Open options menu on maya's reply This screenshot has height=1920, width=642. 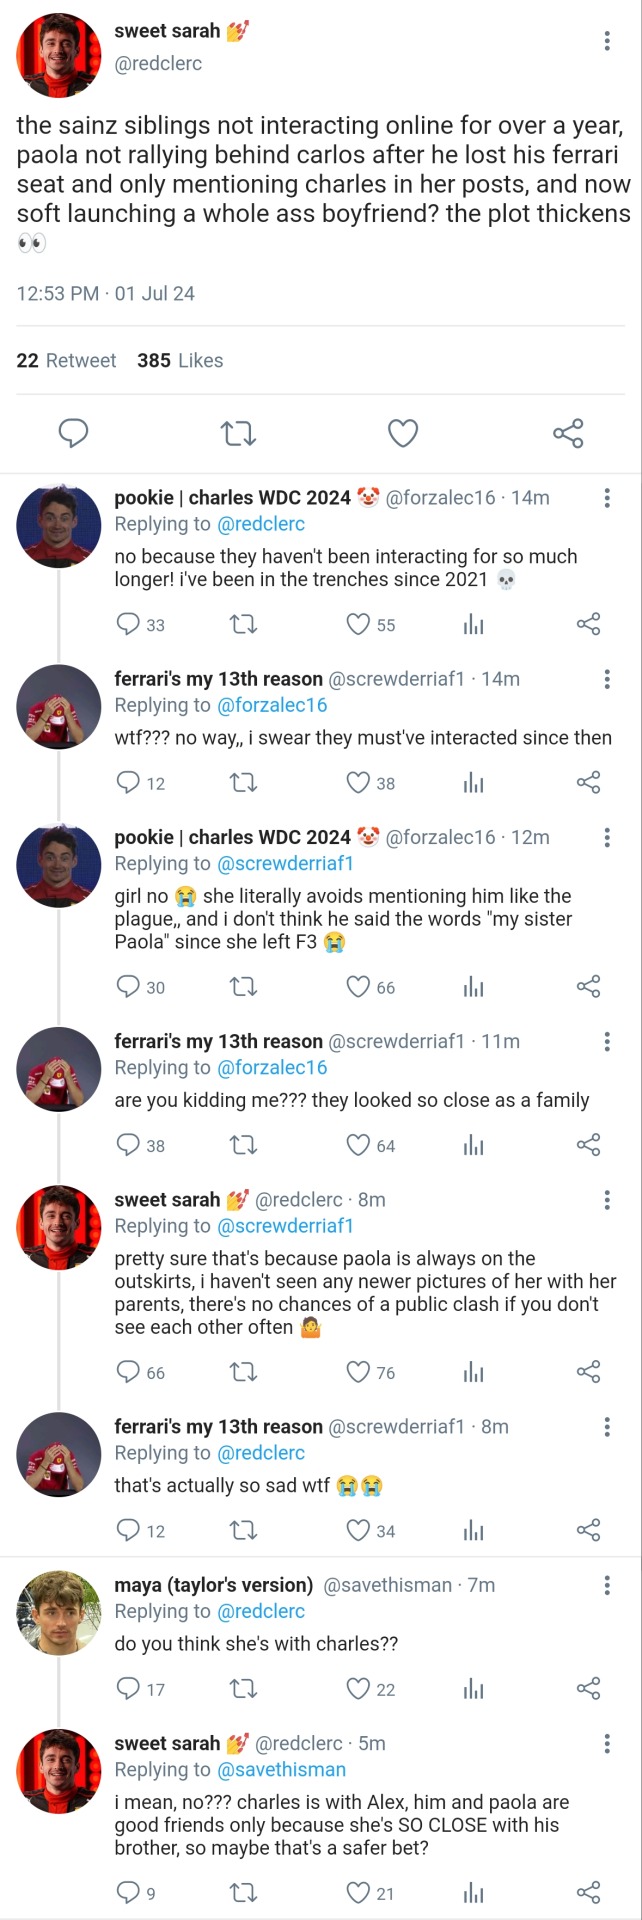tap(606, 1585)
